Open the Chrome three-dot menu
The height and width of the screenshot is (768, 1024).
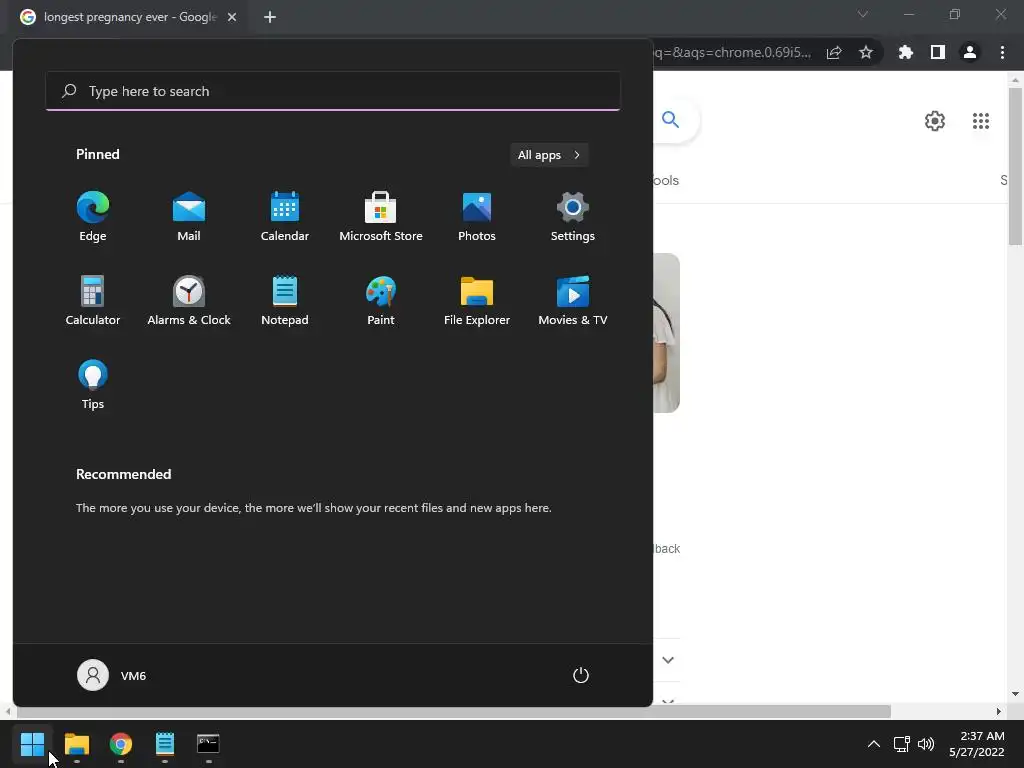1002,52
